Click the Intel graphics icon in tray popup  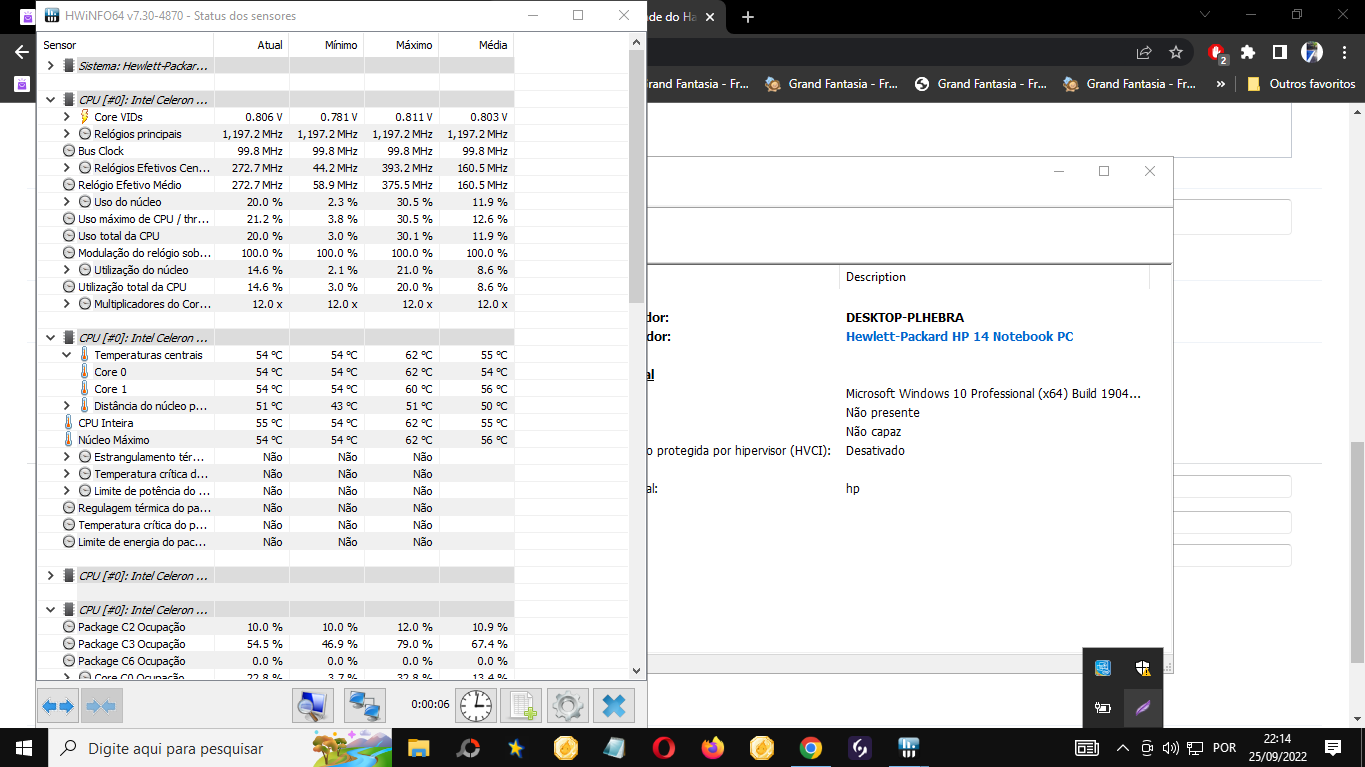tap(1103, 668)
